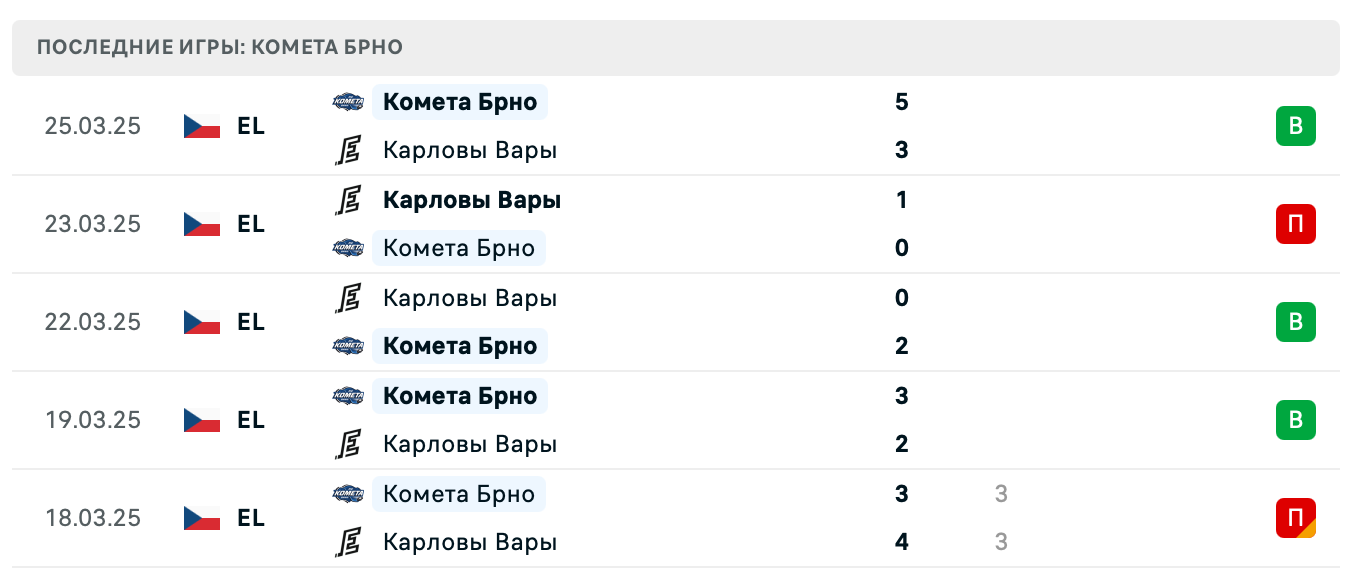1354x584 pixels.
Task: Click the Czech flag in the 22.03.25 row
Action: click(x=200, y=322)
